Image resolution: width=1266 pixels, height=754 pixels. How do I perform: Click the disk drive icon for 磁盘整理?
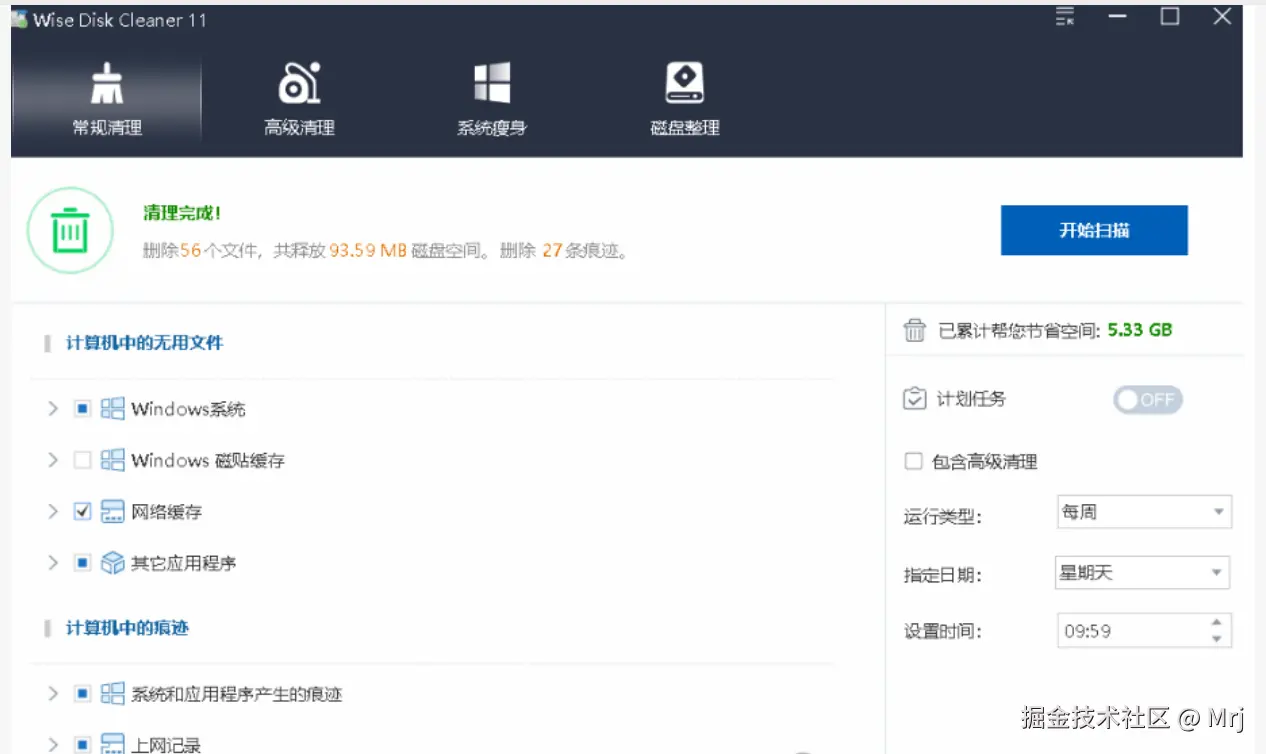pos(685,83)
